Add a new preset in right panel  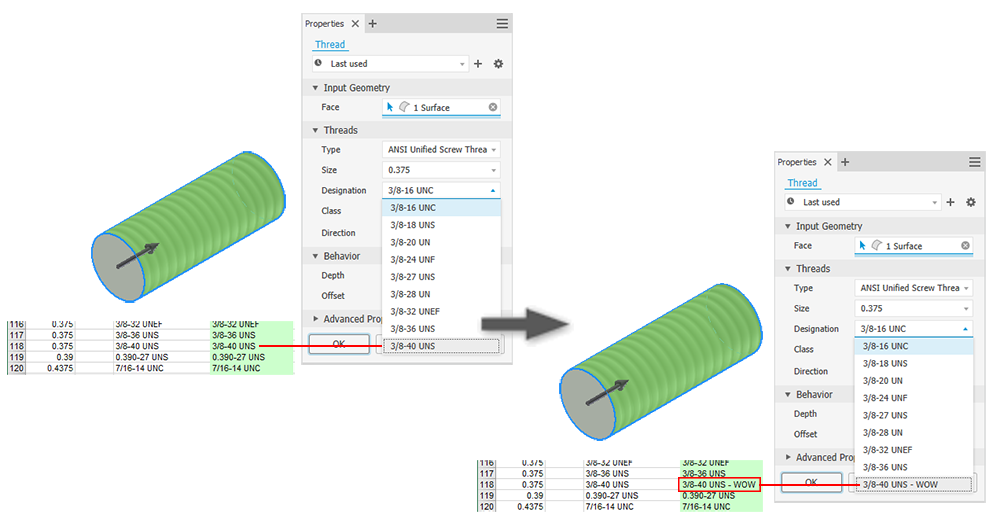(x=950, y=202)
